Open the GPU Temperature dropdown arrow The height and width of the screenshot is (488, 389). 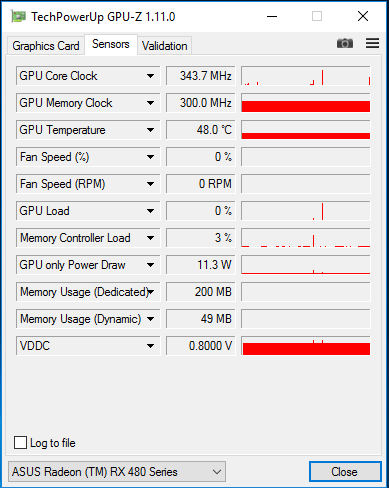pos(150,130)
